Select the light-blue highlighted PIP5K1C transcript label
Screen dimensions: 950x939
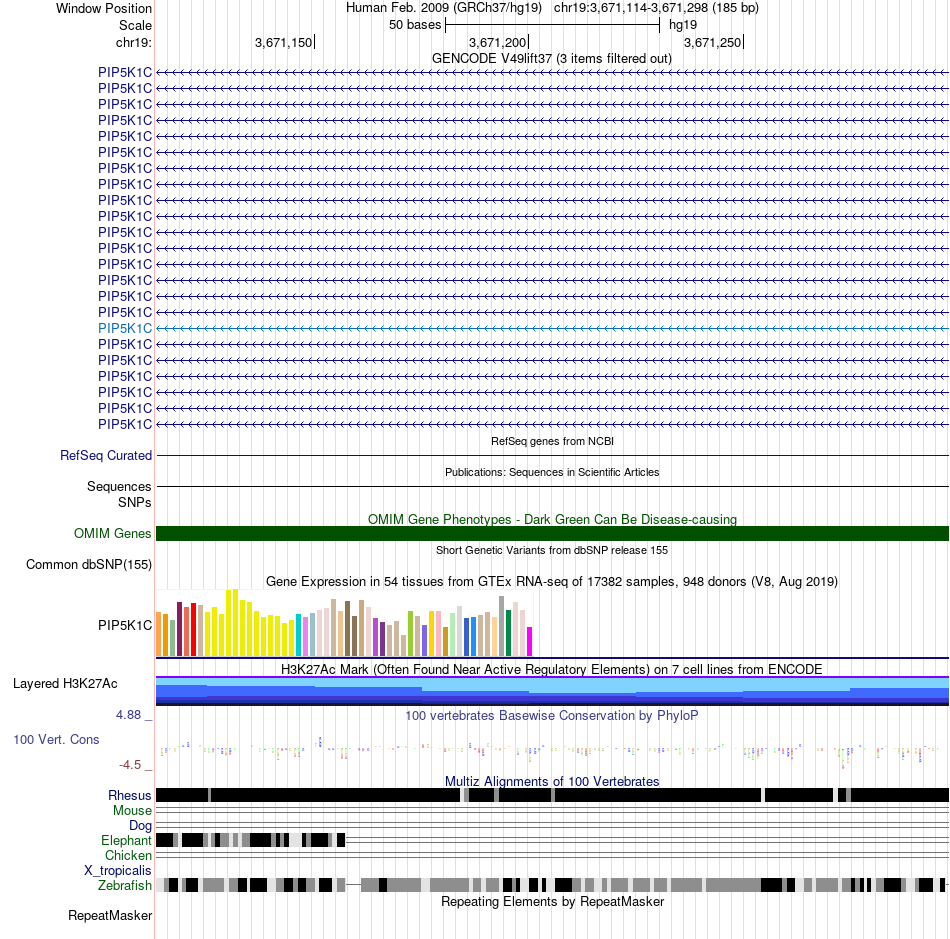[x=125, y=328]
